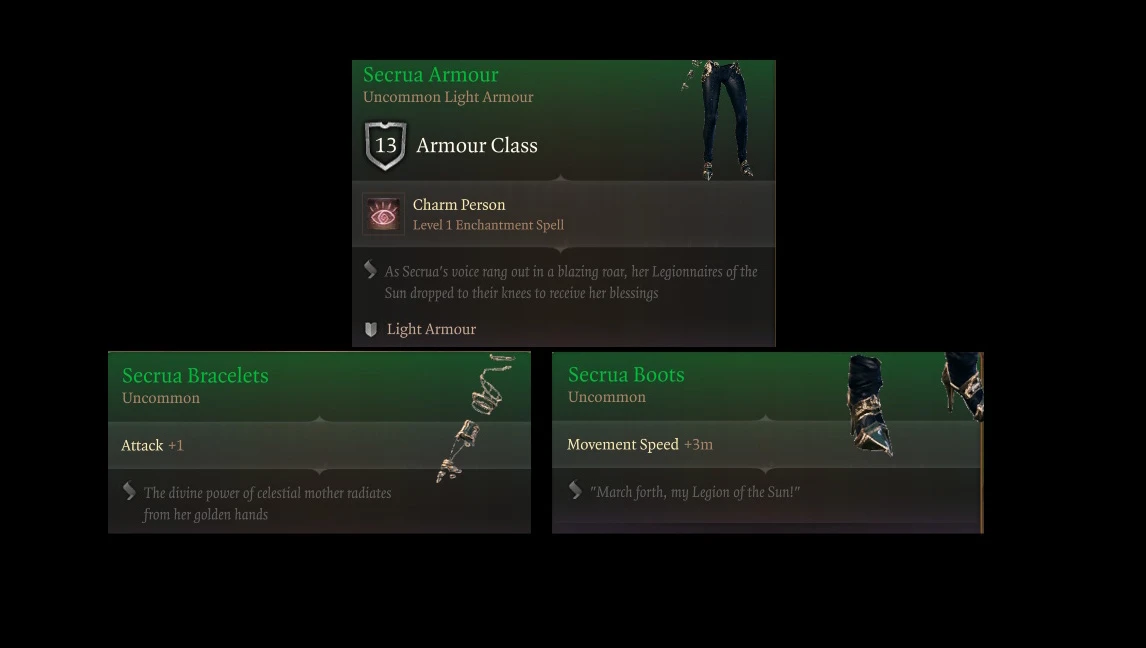Click the Level 1 Enchantment Spell text

pyautogui.click(x=488, y=225)
